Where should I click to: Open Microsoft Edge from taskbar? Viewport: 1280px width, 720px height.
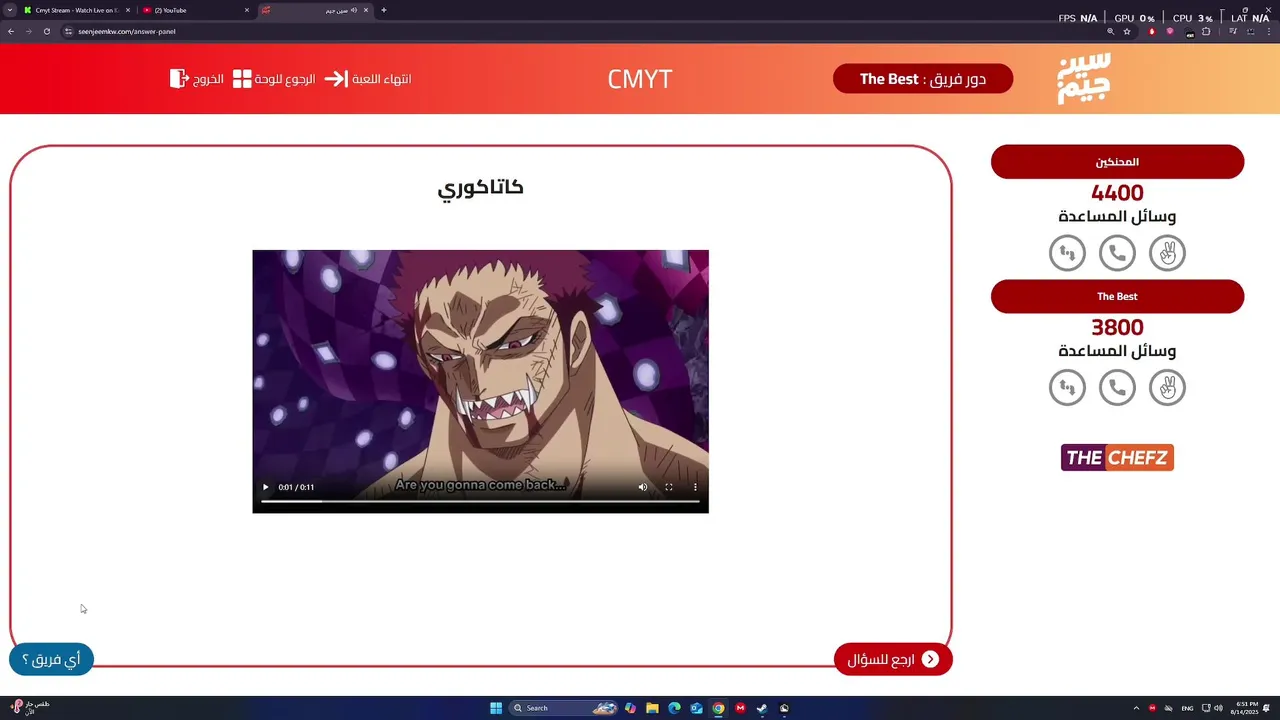click(674, 708)
